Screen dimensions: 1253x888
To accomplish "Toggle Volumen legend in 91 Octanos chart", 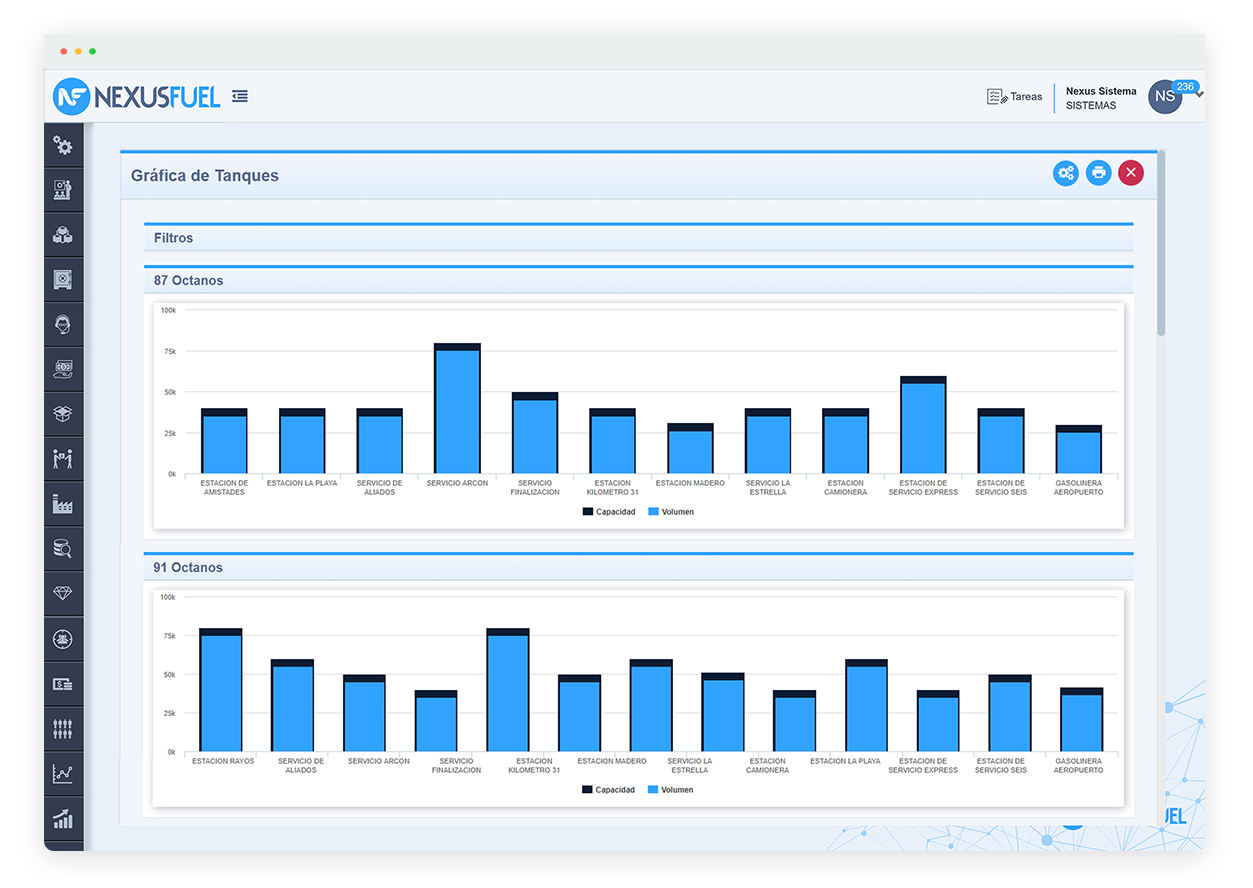I will coord(670,790).
